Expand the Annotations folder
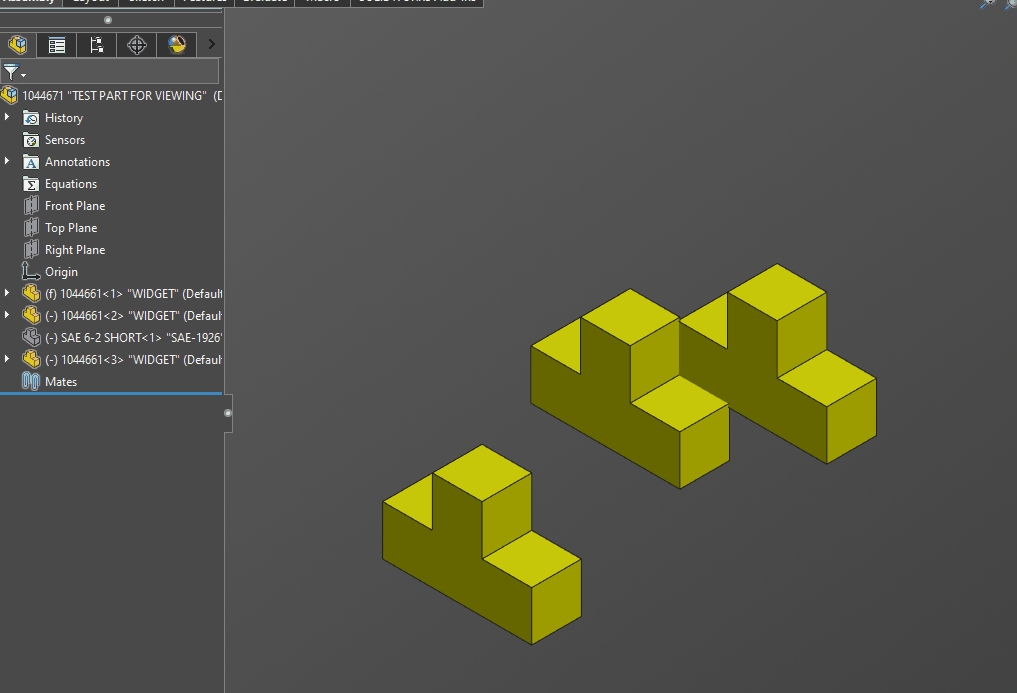Screen dimensions: 1017x693 tap(7, 162)
